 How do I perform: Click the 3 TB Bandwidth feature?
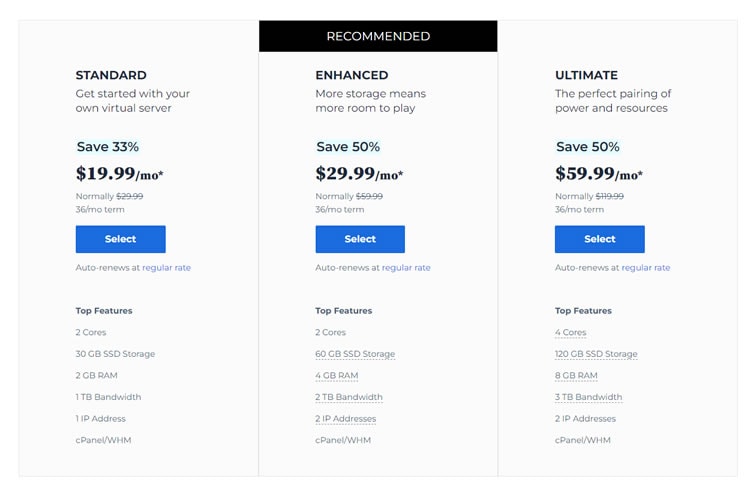588,397
